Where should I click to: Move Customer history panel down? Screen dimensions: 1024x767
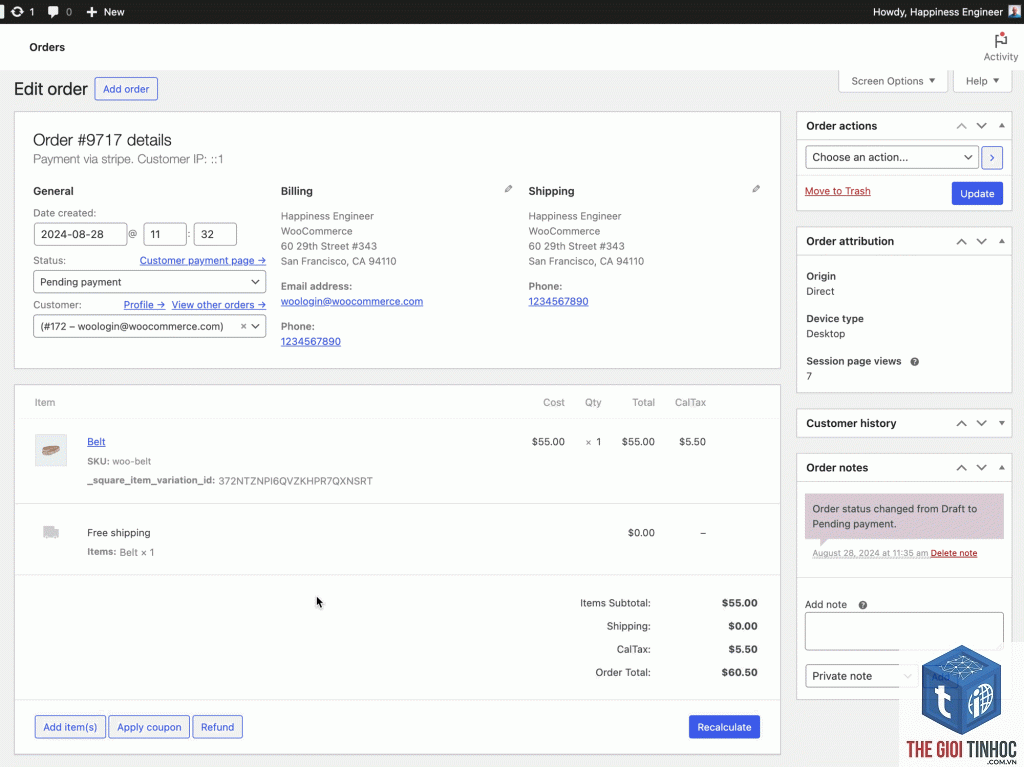981,423
